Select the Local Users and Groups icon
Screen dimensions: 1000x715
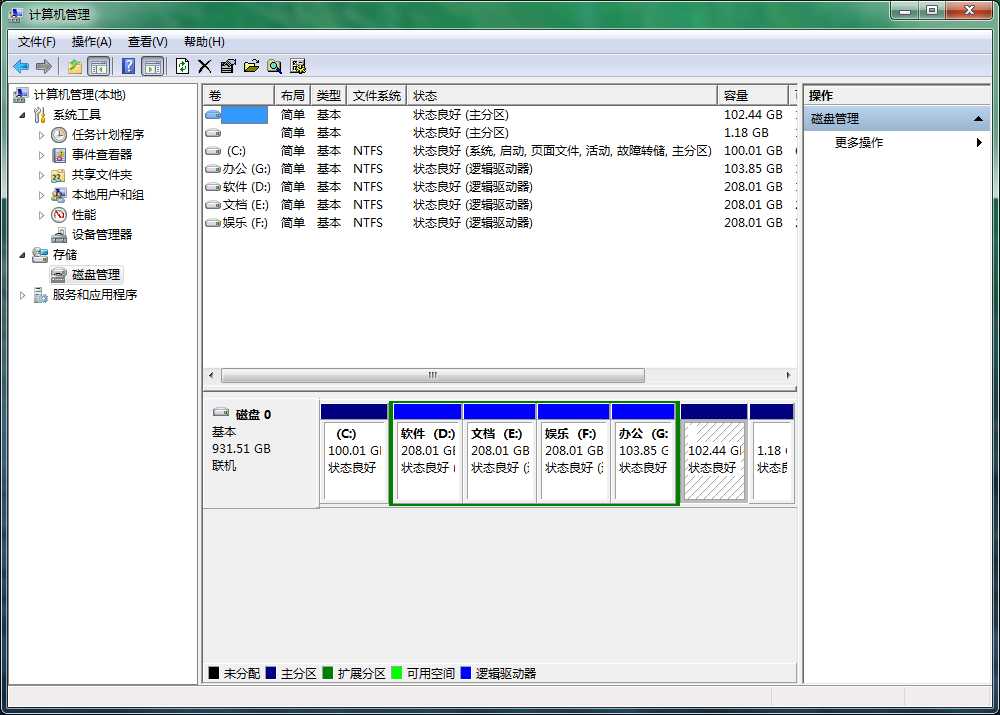click(59, 195)
